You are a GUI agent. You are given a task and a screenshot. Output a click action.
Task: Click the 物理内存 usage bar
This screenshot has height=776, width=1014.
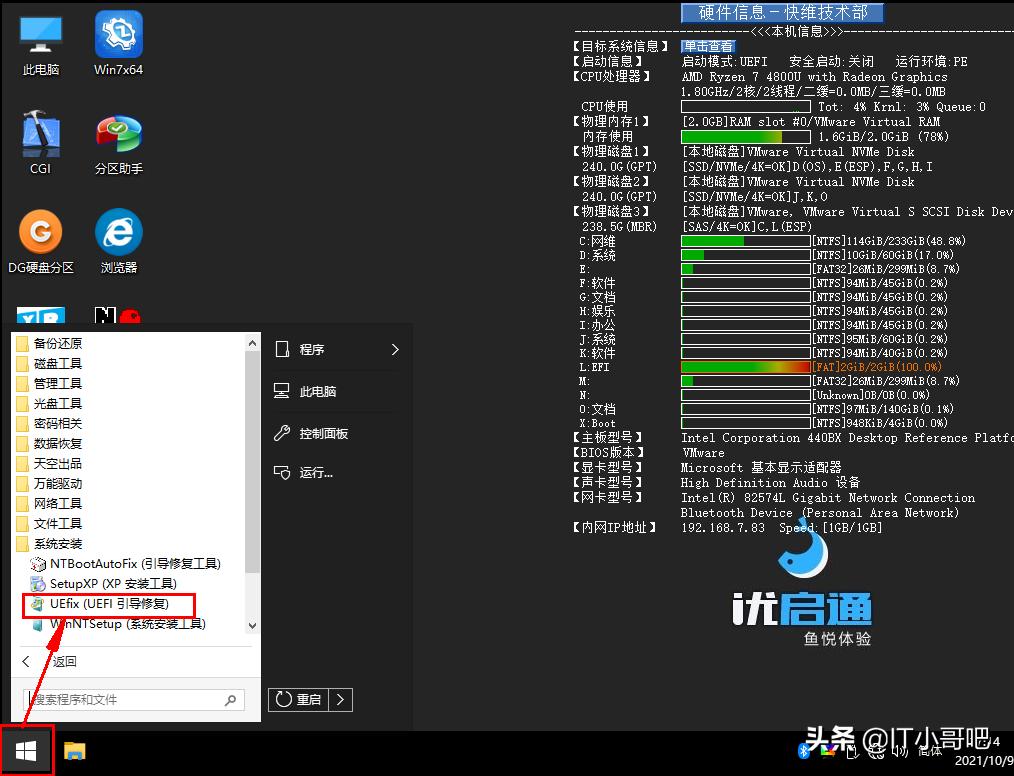coord(745,136)
